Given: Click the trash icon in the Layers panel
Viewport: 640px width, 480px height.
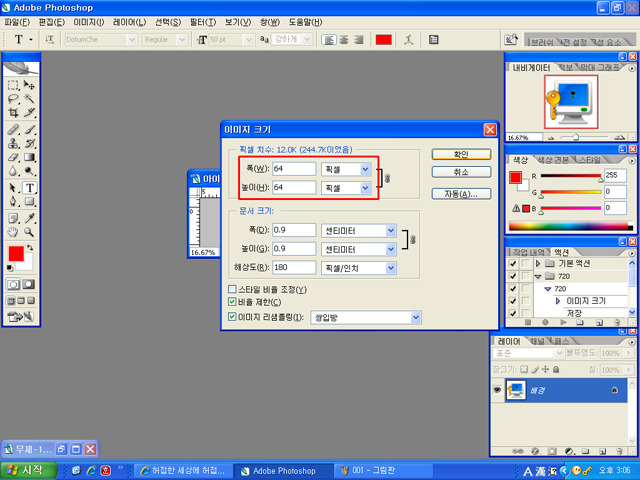Looking at the screenshot, I should (619, 451).
